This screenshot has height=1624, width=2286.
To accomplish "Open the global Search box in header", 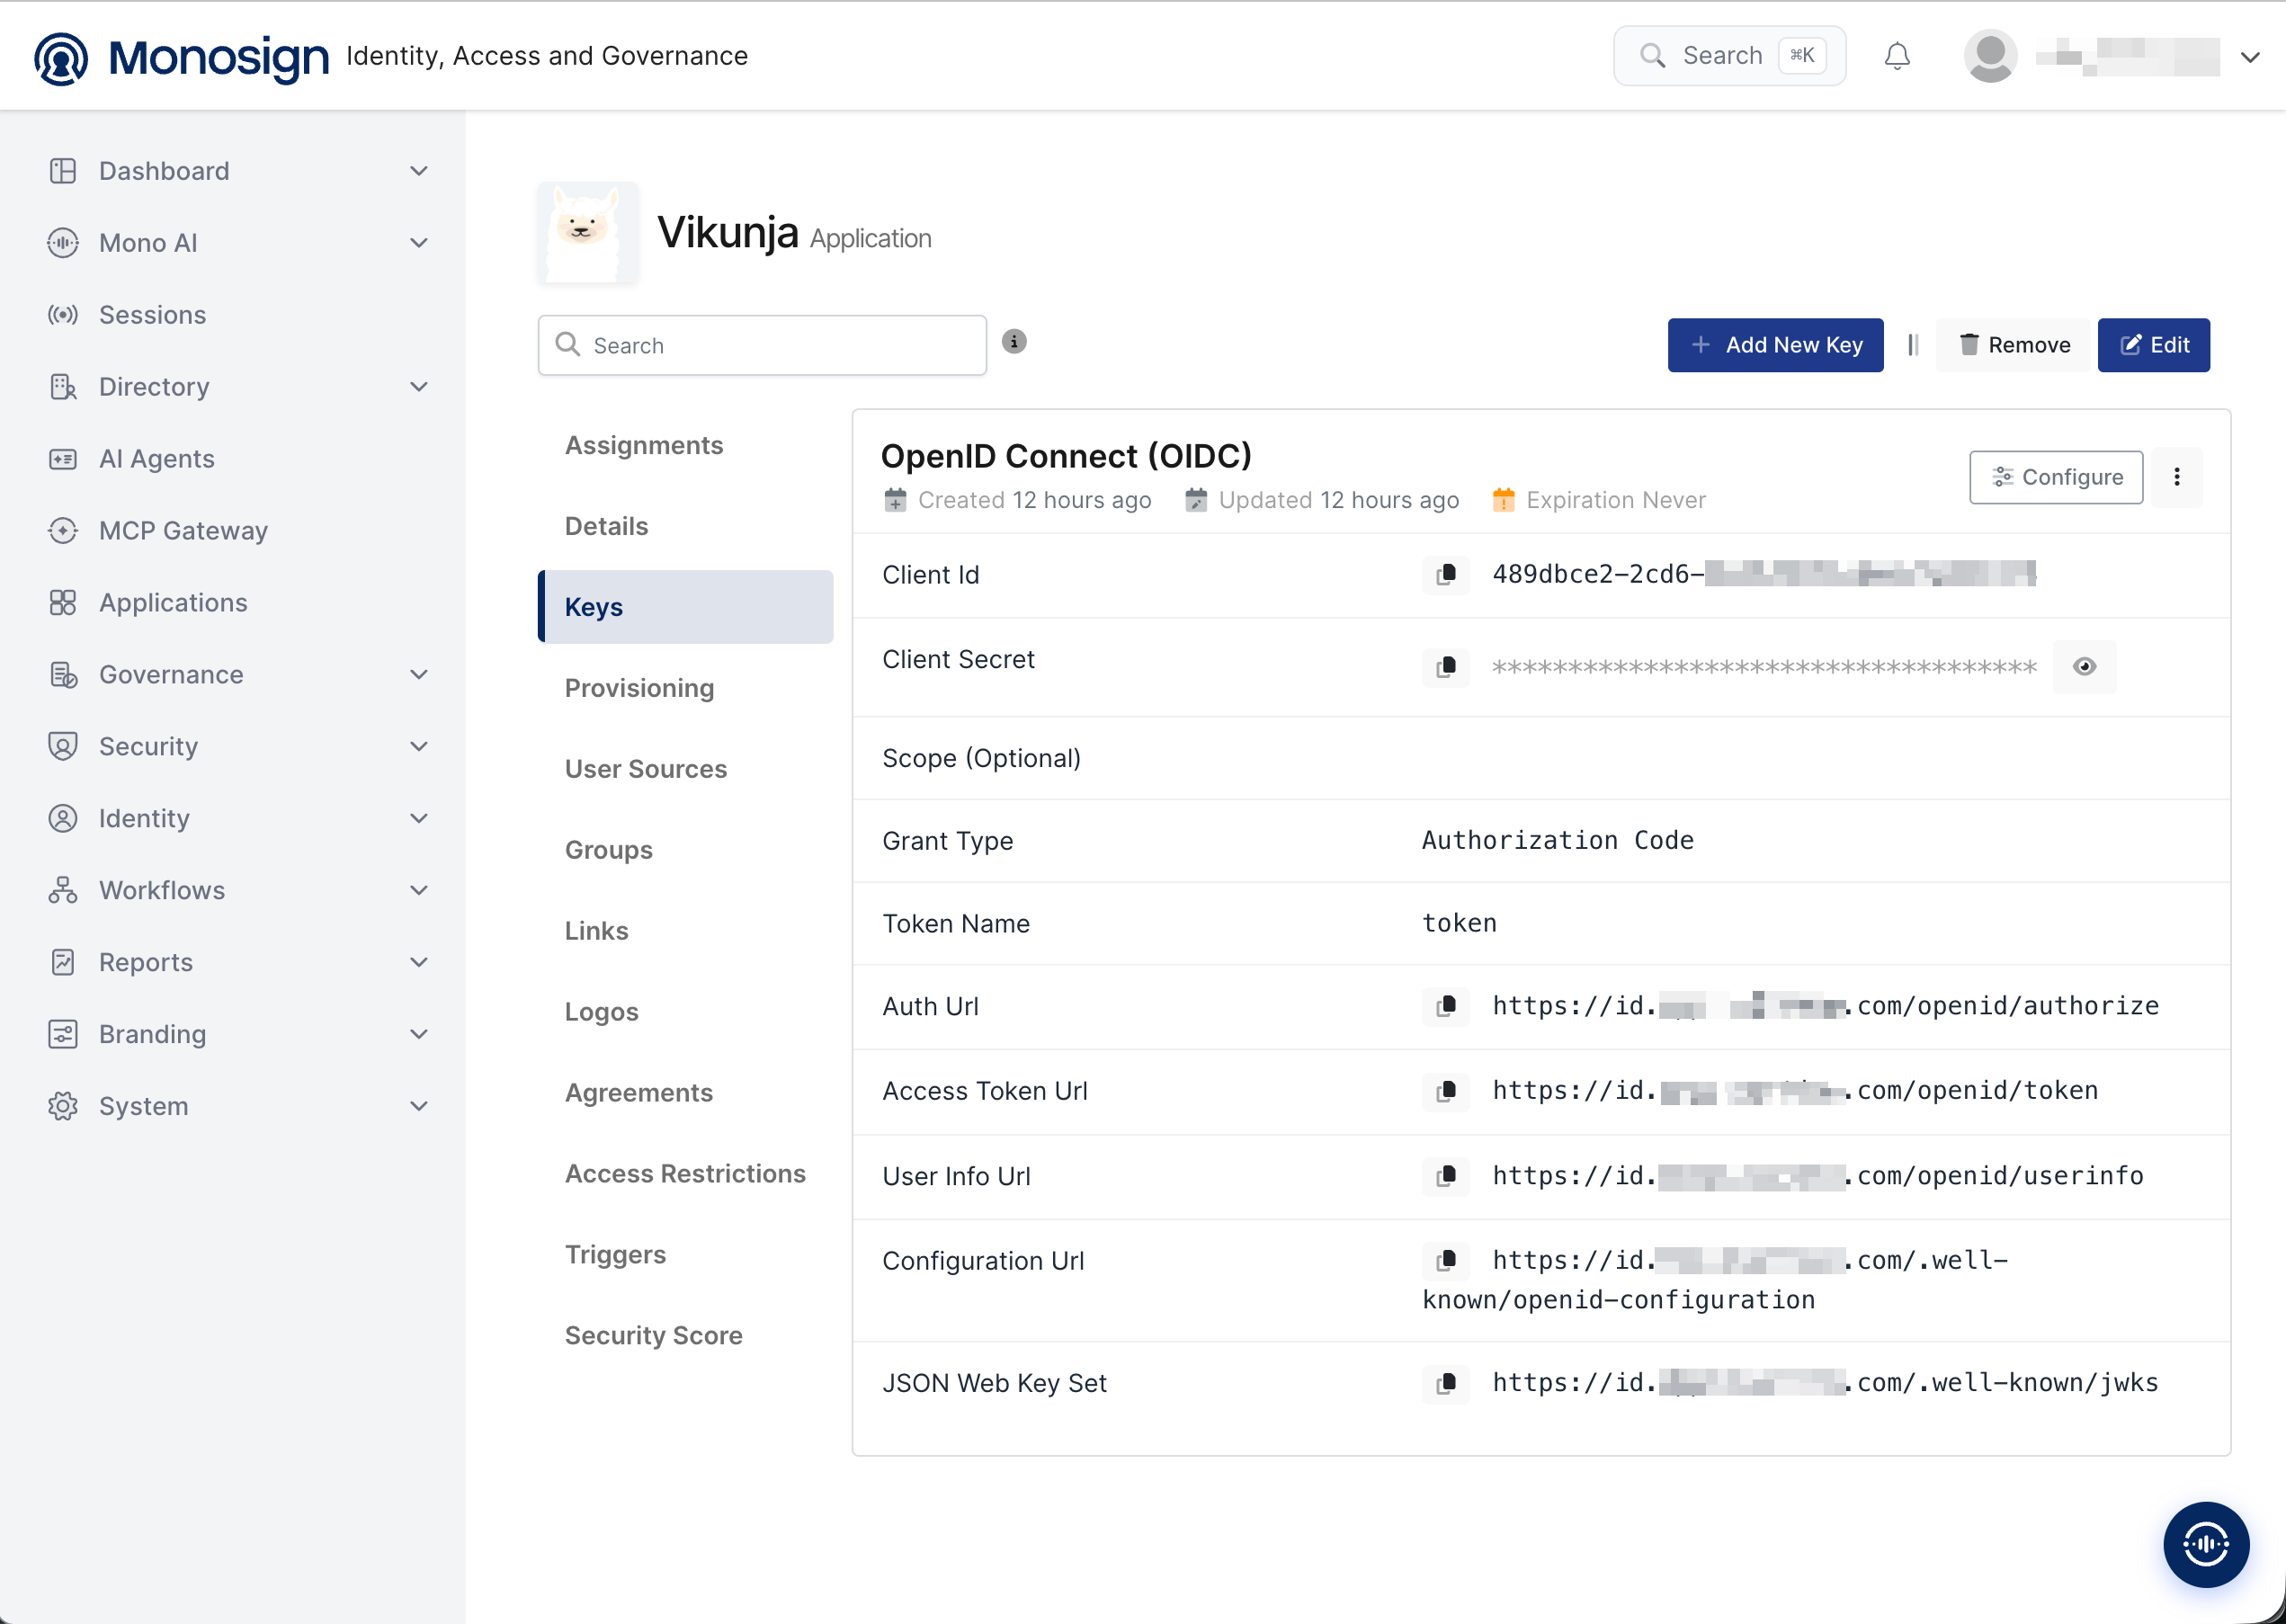I will coord(1730,56).
